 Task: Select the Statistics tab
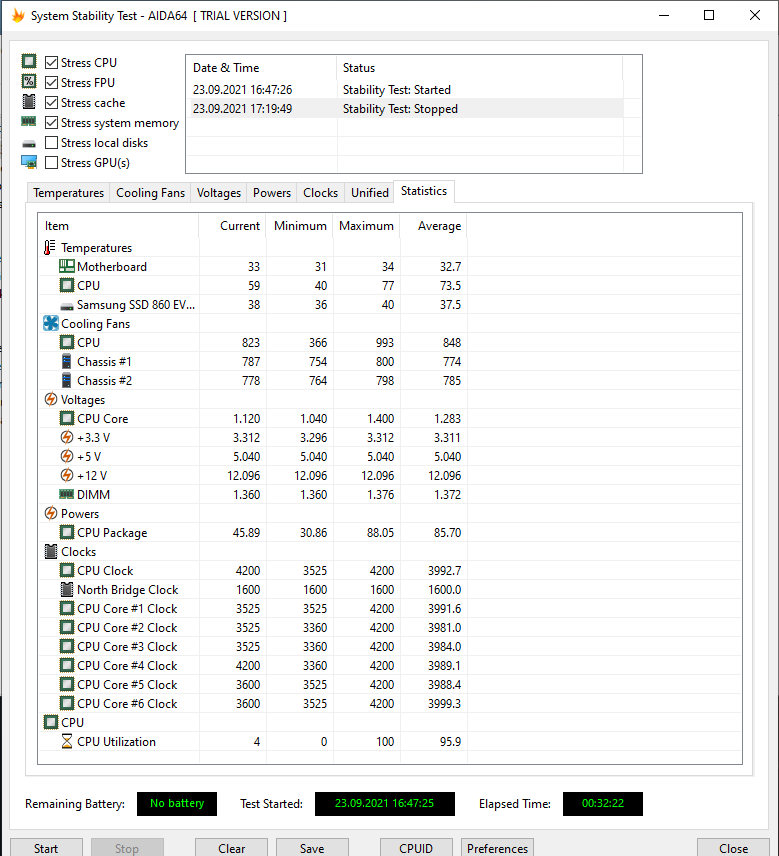tap(424, 191)
